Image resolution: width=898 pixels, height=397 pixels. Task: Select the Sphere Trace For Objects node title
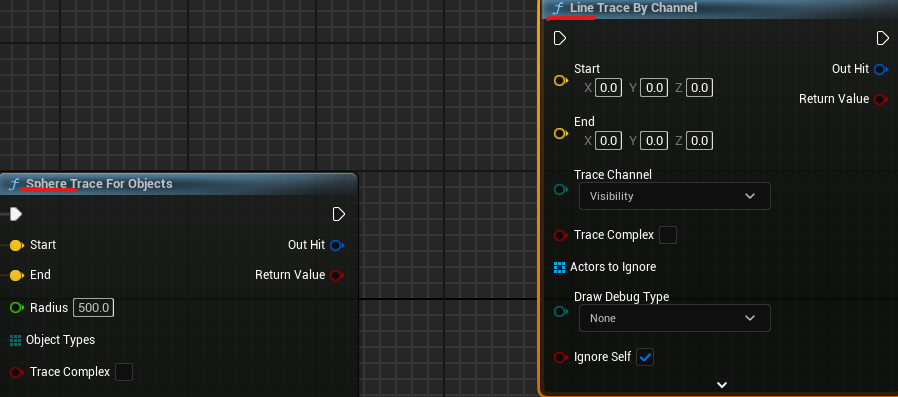pos(99,184)
